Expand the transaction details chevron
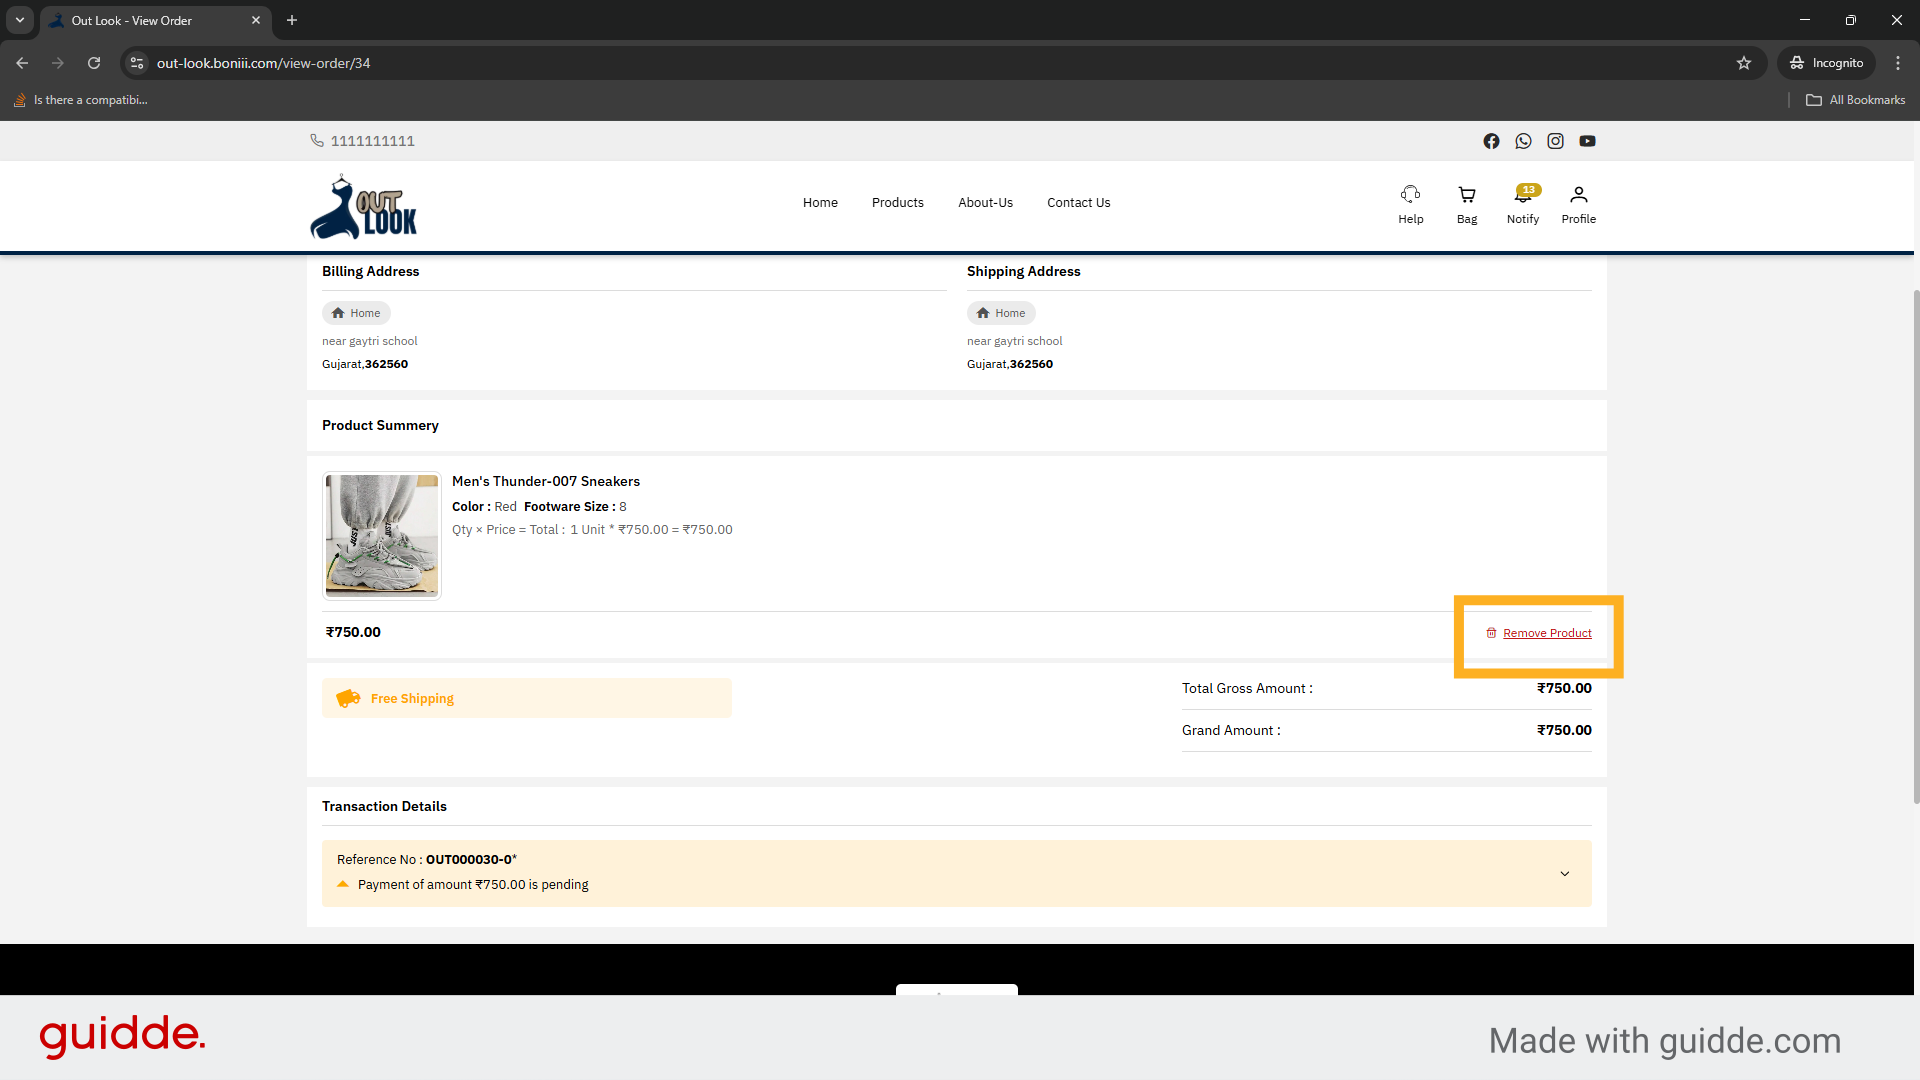The height and width of the screenshot is (1080, 1920). pyautogui.click(x=1564, y=874)
